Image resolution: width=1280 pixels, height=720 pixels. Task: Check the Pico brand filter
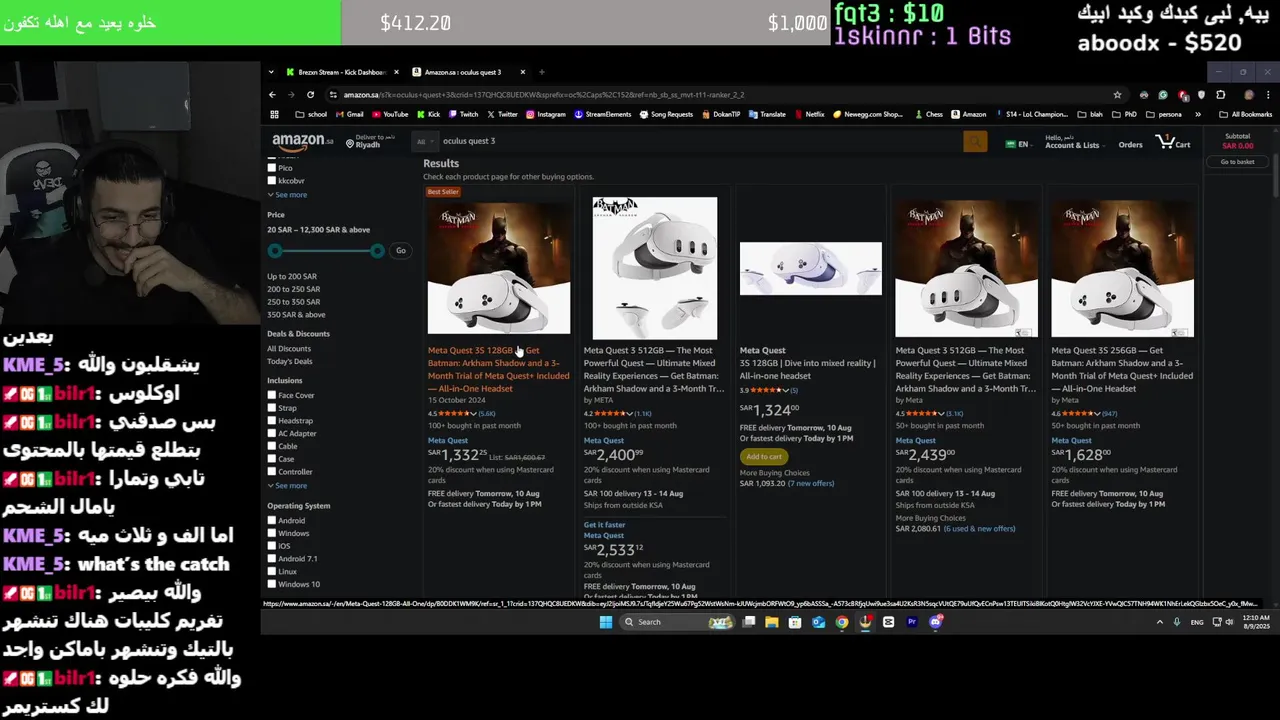click(x=271, y=168)
